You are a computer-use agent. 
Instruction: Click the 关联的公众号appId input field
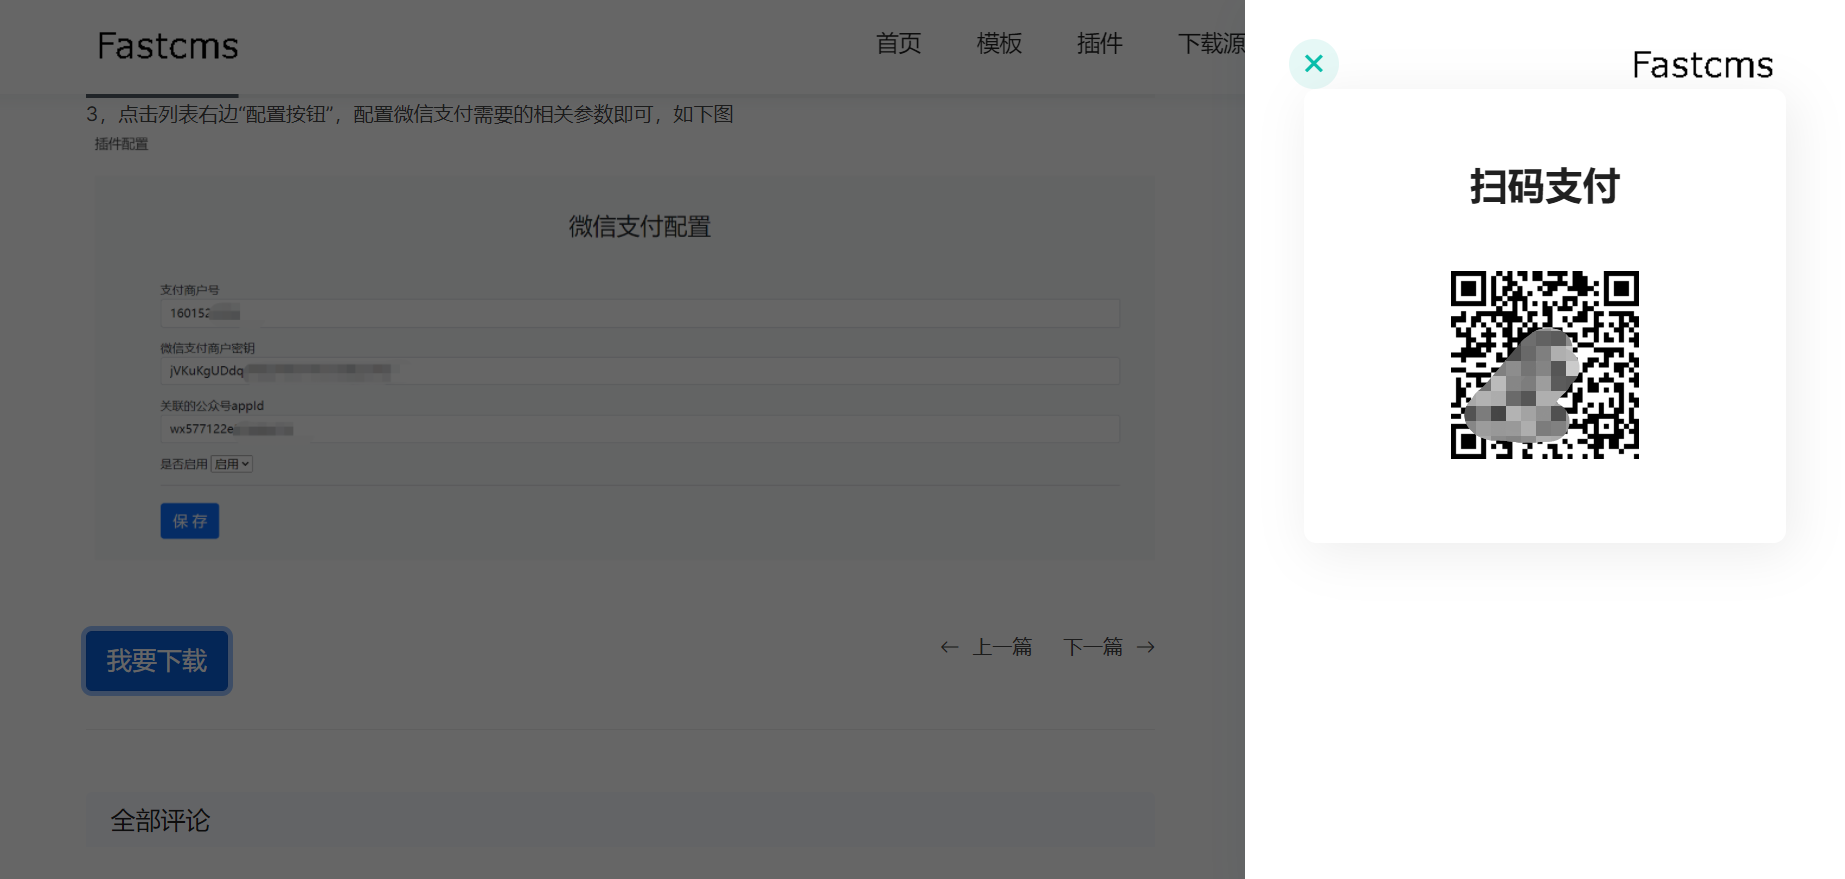click(x=640, y=429)
